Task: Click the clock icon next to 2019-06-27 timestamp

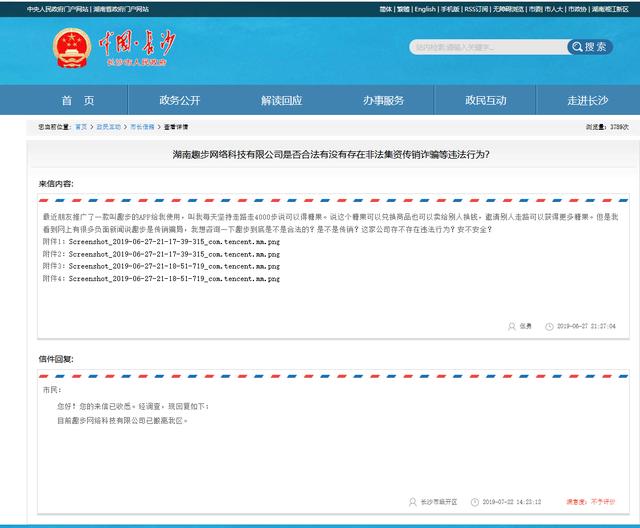Action: click(549, 326)
